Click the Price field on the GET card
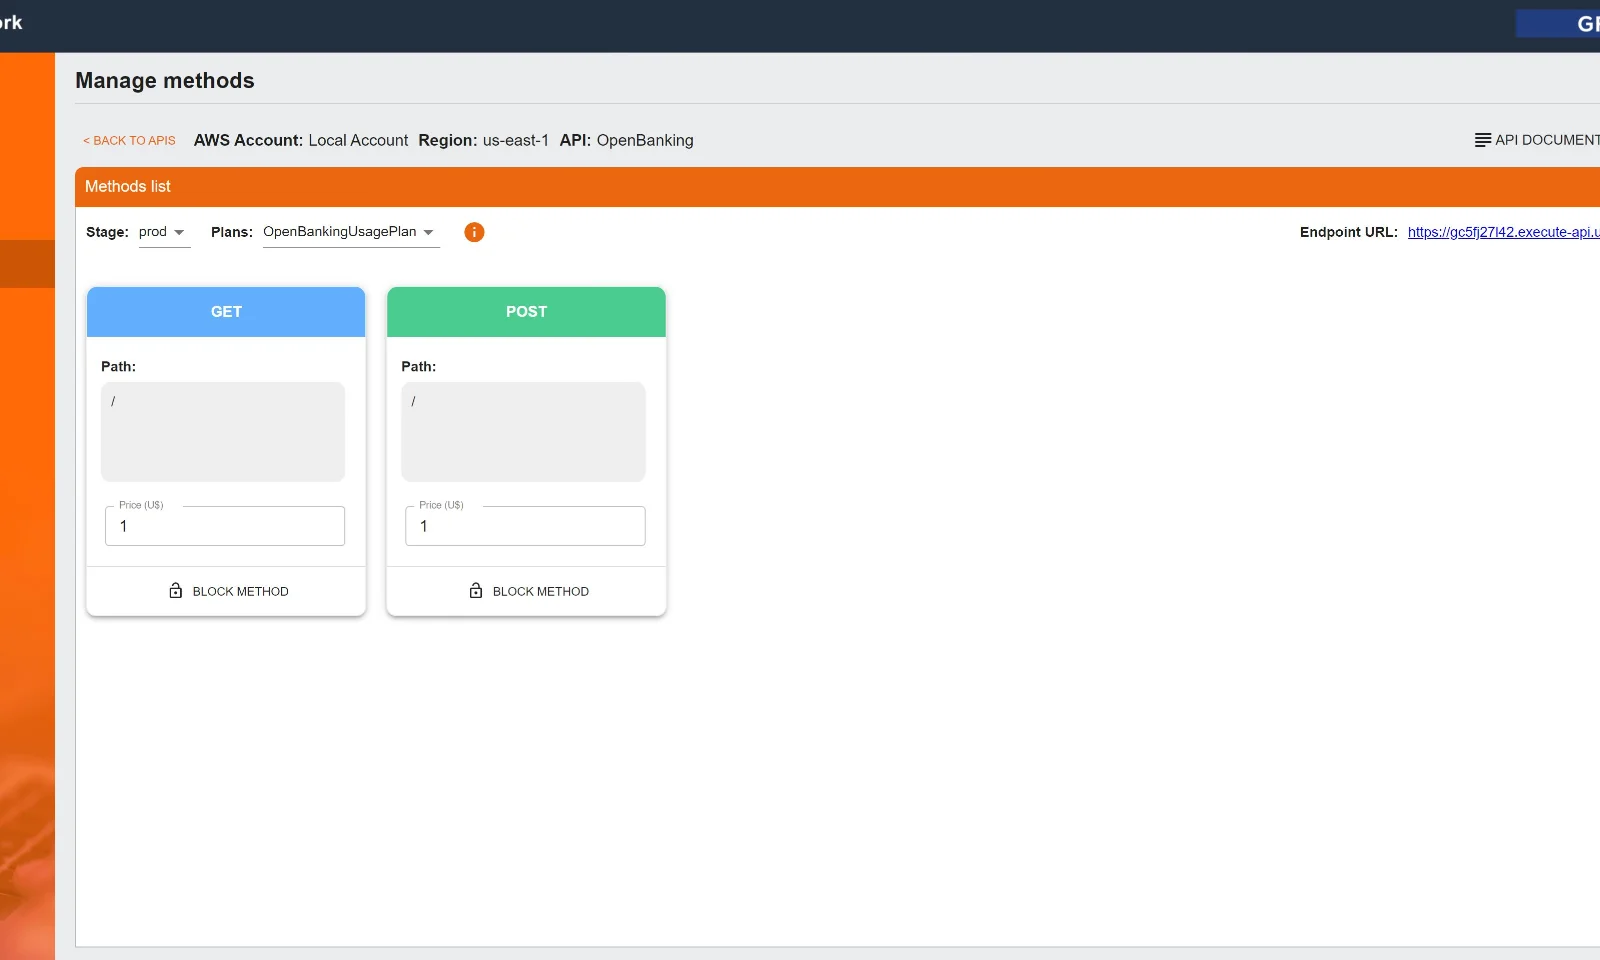This screenshot has height=960, width=1600. coord(224,525)
